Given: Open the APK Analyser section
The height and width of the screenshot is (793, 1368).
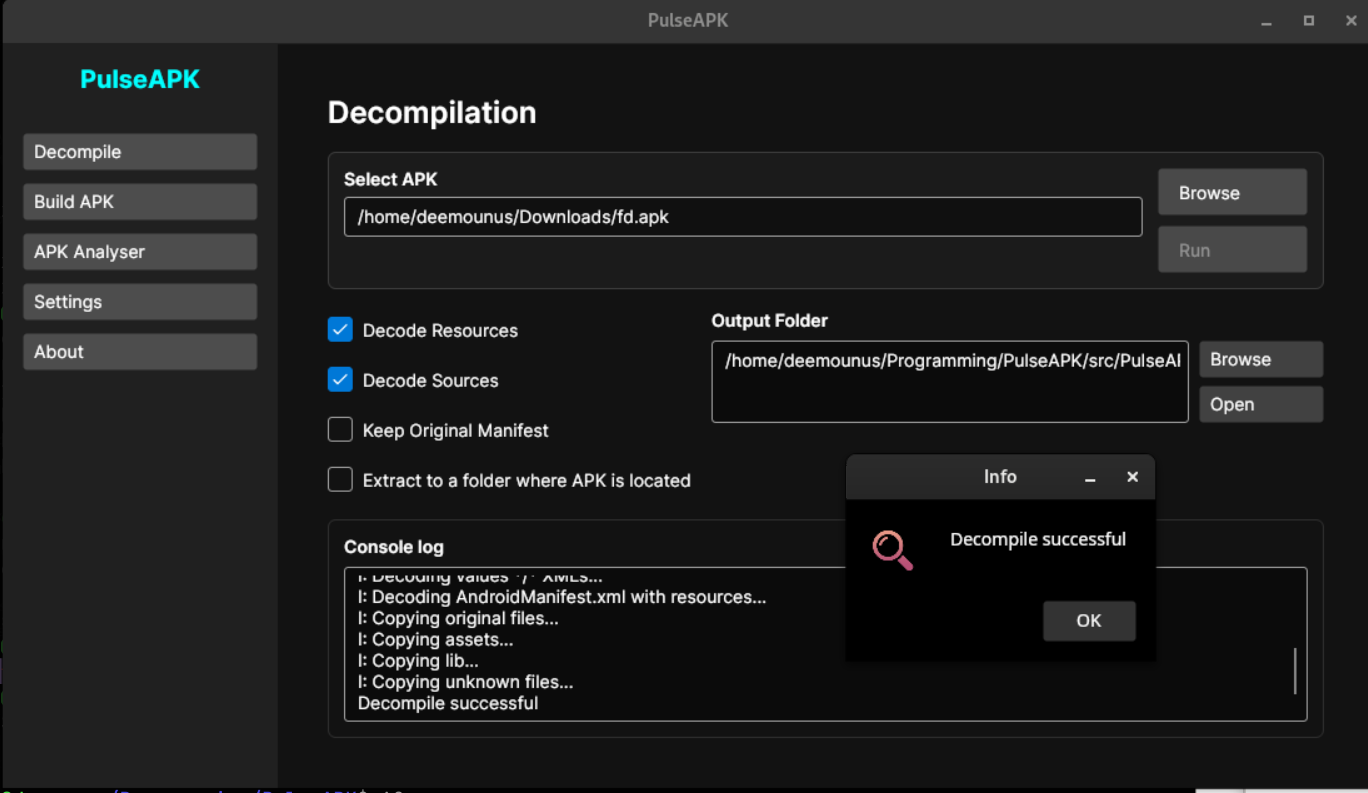Looking at the screenshot, I should (x=140, y=252).
